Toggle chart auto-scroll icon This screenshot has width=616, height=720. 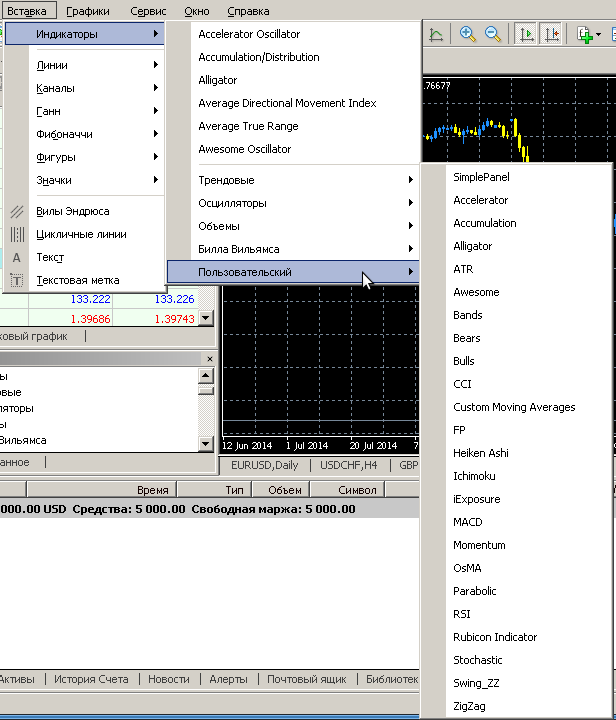tap(526, 34)
